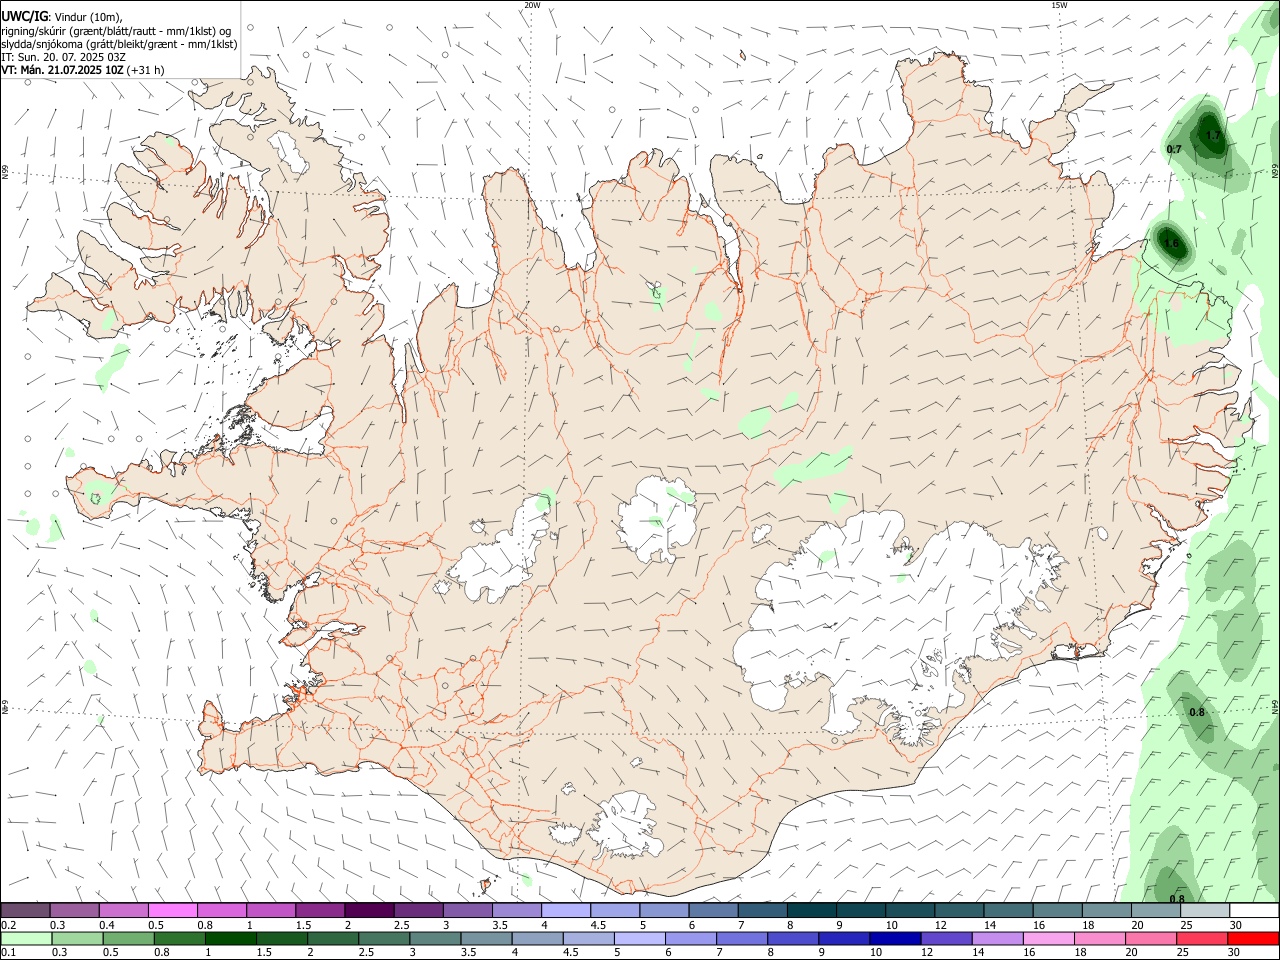Select the 'slydda/snjókoma' legend description line
The image size is (1280, 960).
point(119,44)
